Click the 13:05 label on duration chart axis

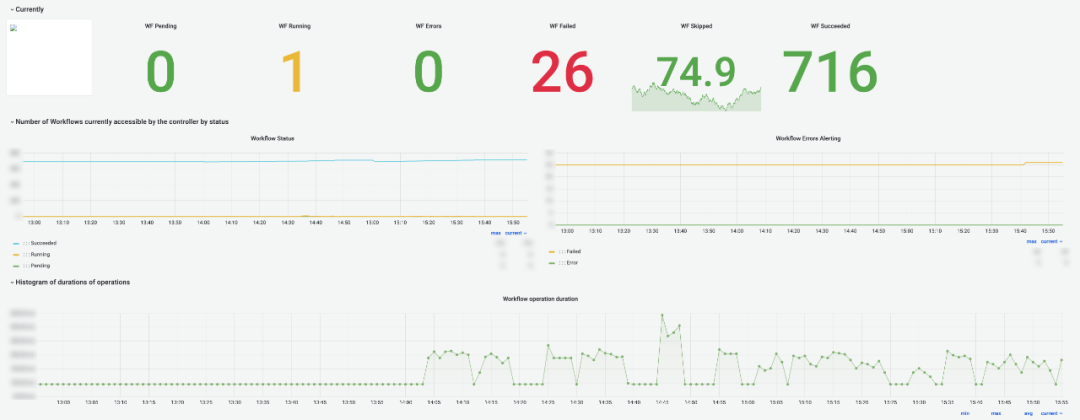[x=92, y=401]
